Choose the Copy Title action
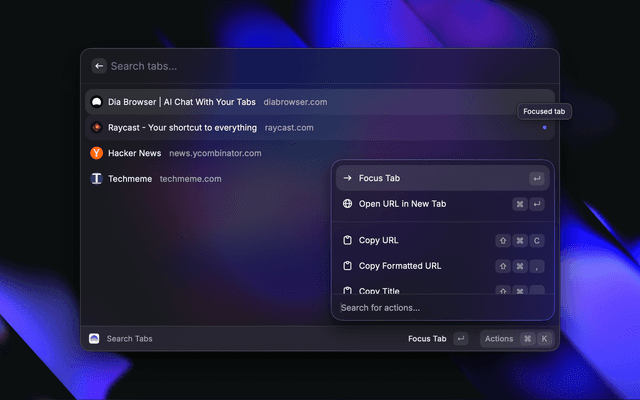 click(x=380, y=291)
